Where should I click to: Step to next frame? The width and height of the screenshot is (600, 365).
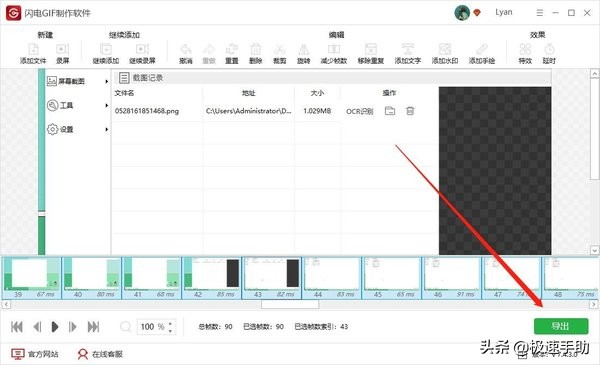pyautogui.click(x=72, y=327)
